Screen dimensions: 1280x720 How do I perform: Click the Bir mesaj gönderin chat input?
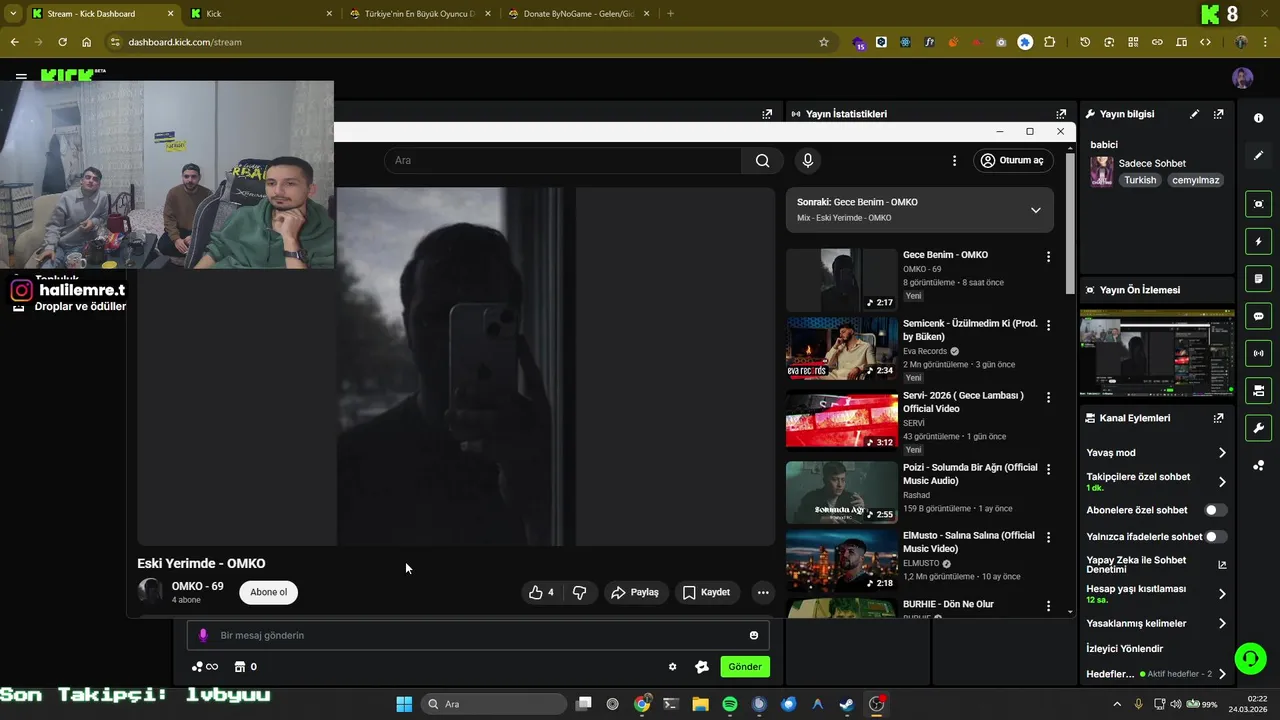[478, 635]
